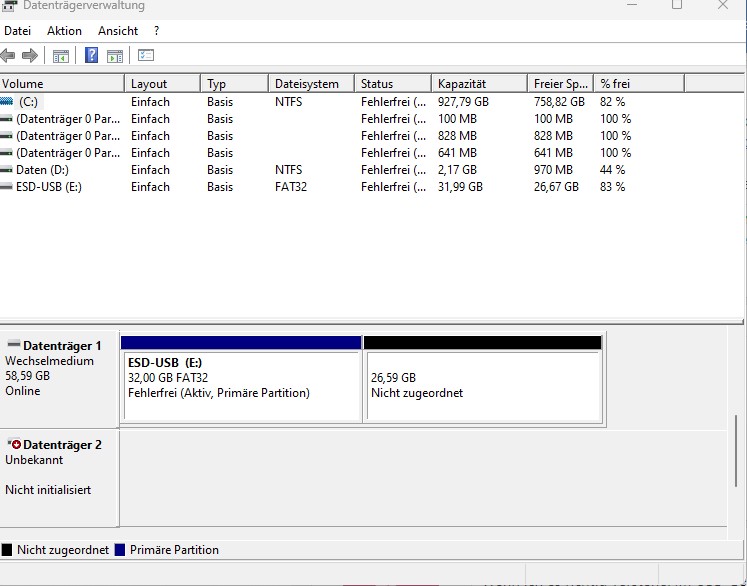This screenshot has width=747, height=586.
Task: Sort by the Layout column header
Action: coord(162,84)
